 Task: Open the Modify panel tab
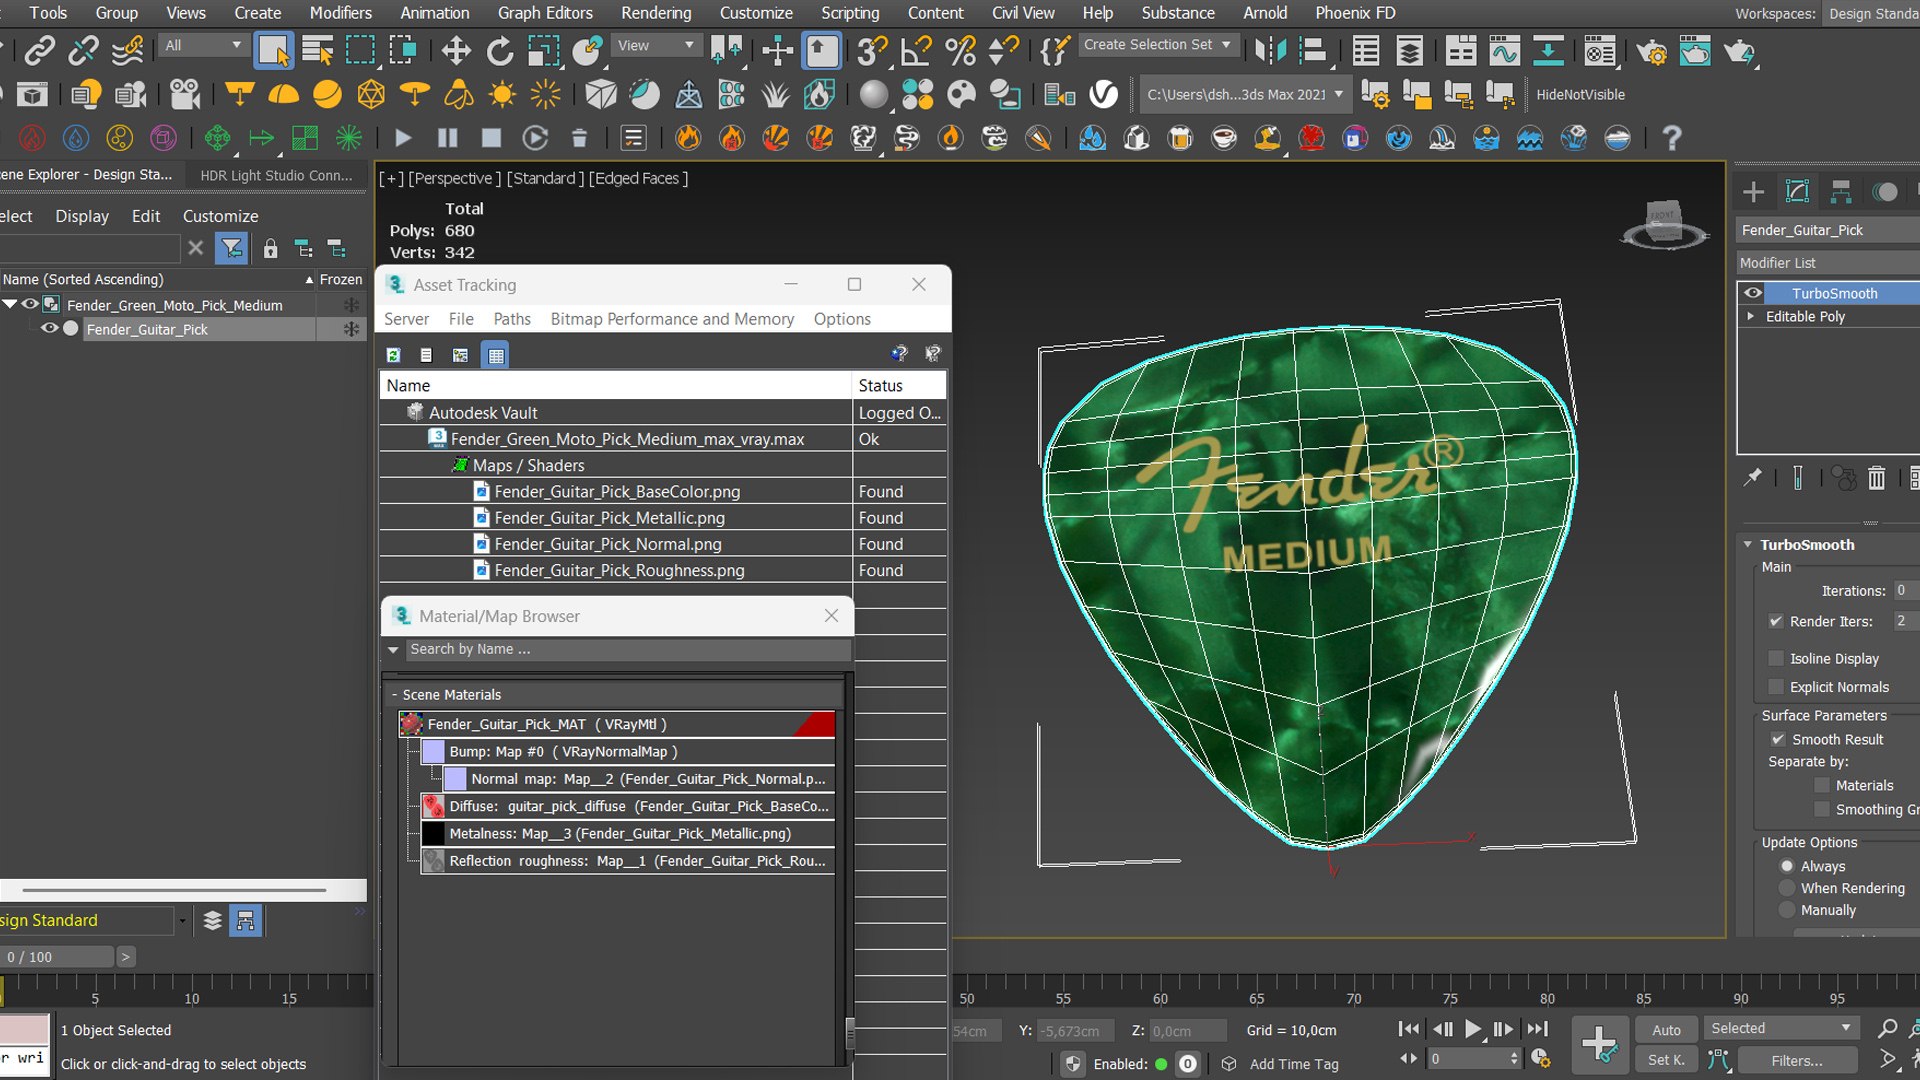pos(1797,191)
